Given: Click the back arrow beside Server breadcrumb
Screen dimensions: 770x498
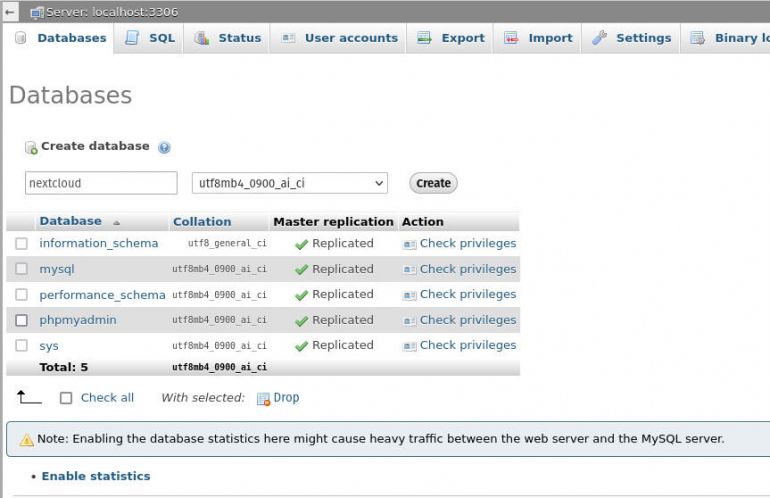Looking at the screenshot, I should [10, 11].
